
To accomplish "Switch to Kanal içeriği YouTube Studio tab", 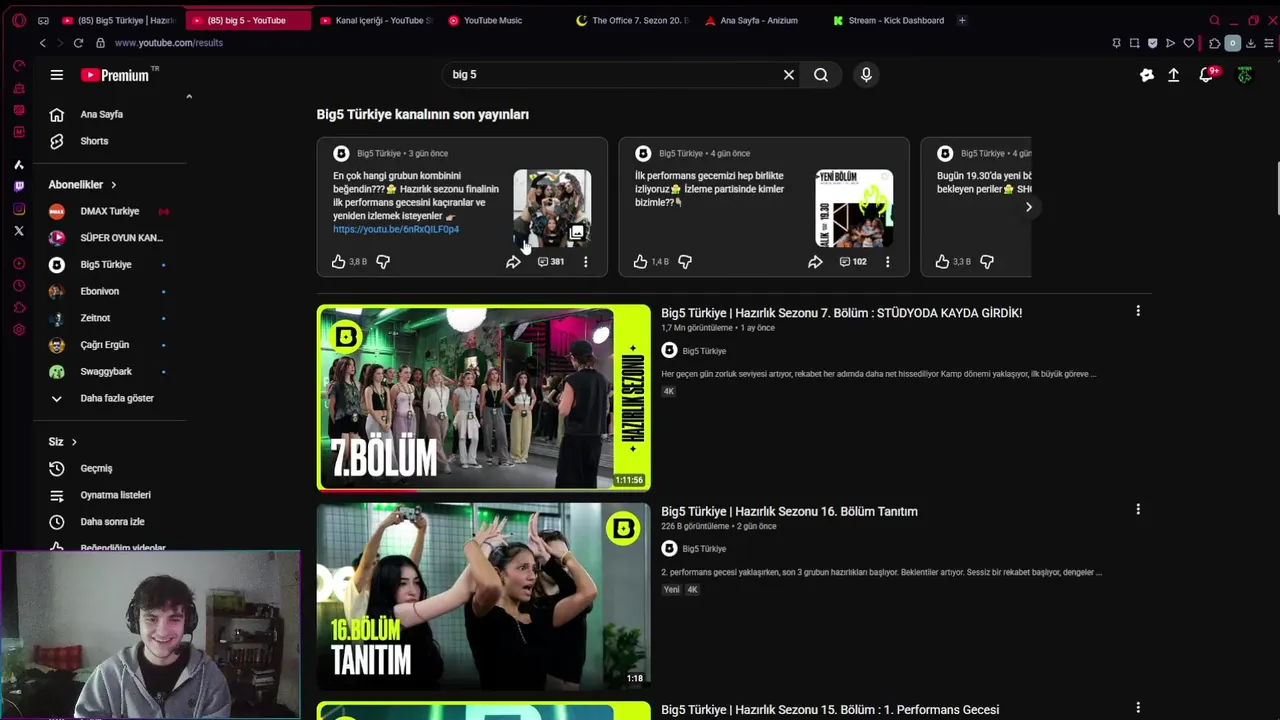I will click(376, 20).
